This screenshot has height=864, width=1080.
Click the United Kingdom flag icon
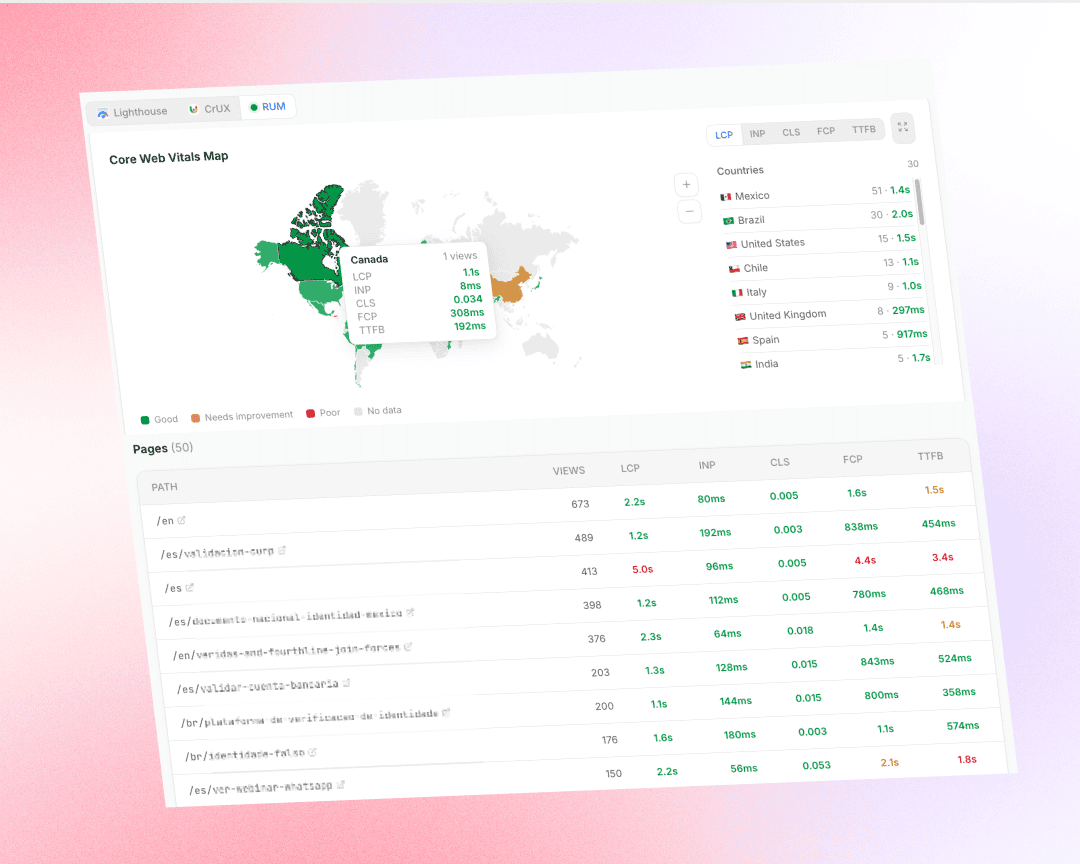tap(740, 317)
